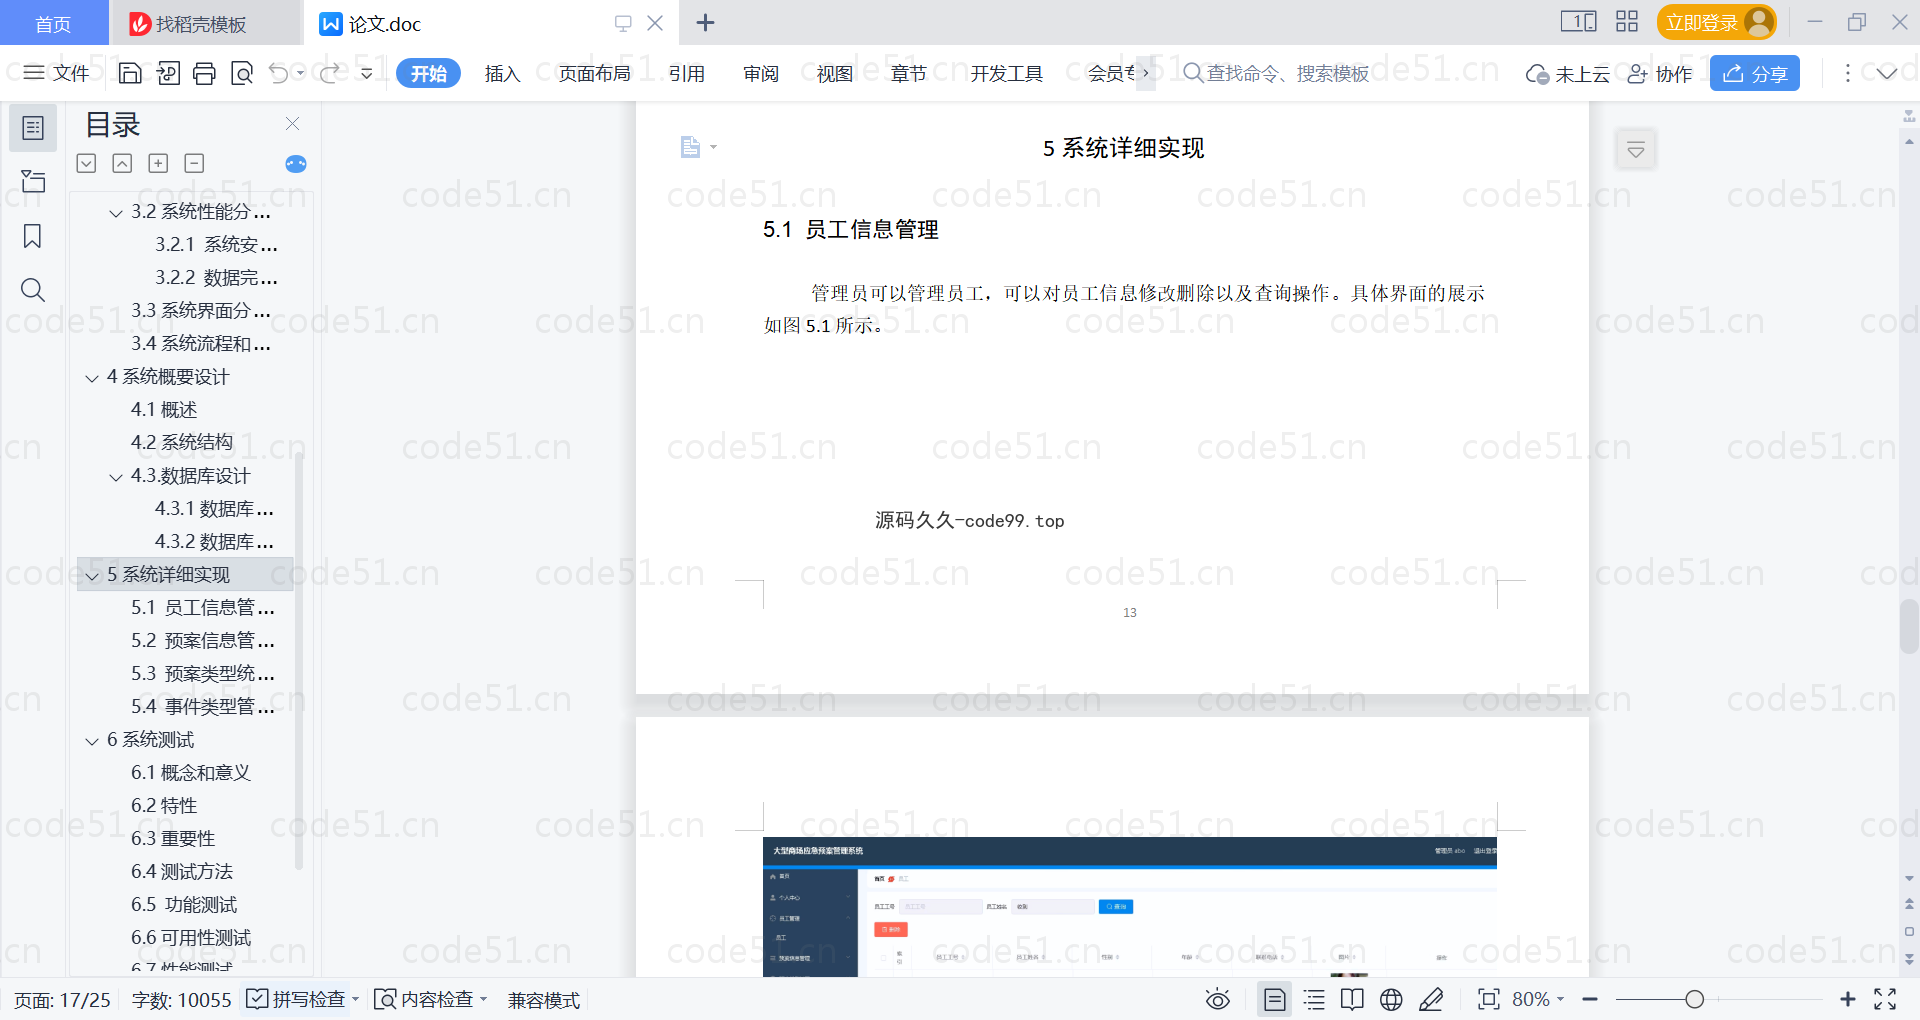Click the 字数: 10055 word count

click(x=181, y=1000)
